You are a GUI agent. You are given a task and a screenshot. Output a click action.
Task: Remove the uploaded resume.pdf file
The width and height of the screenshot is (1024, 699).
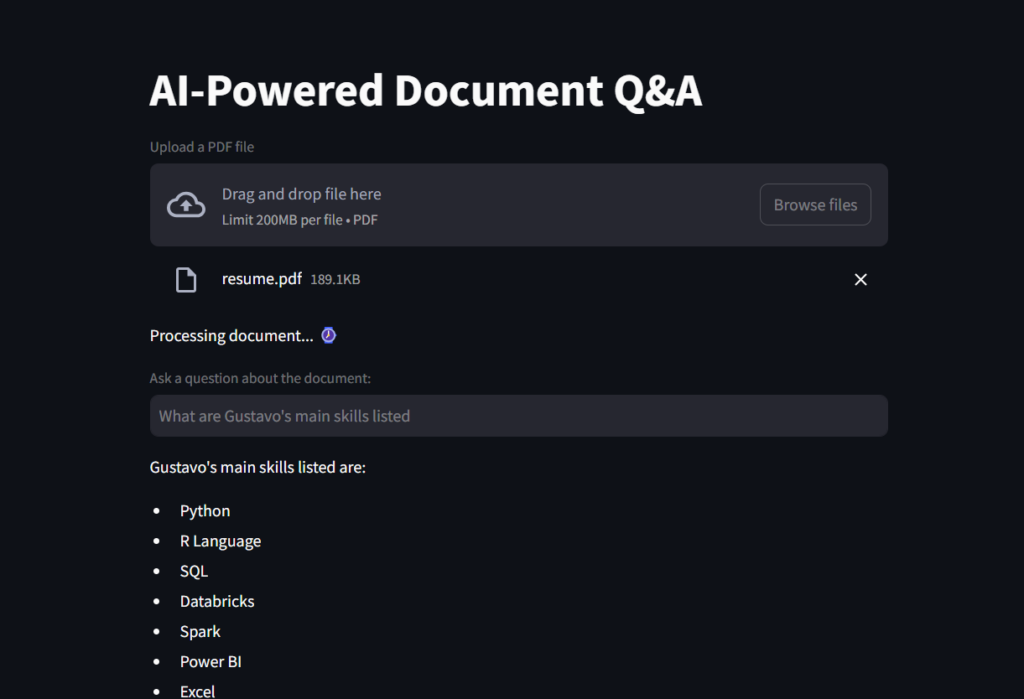tap(860, 280)
